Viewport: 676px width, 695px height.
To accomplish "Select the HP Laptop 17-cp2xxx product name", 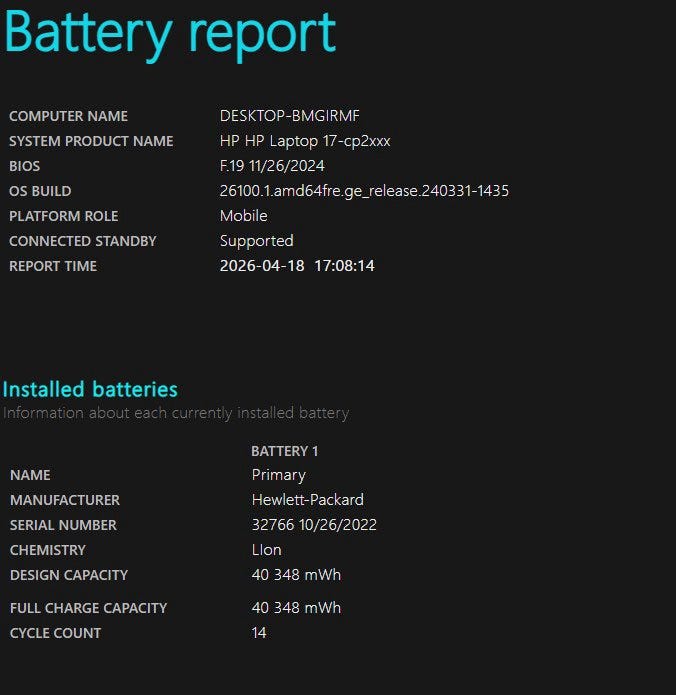I will pyautogui.click(x=305, y=141).
